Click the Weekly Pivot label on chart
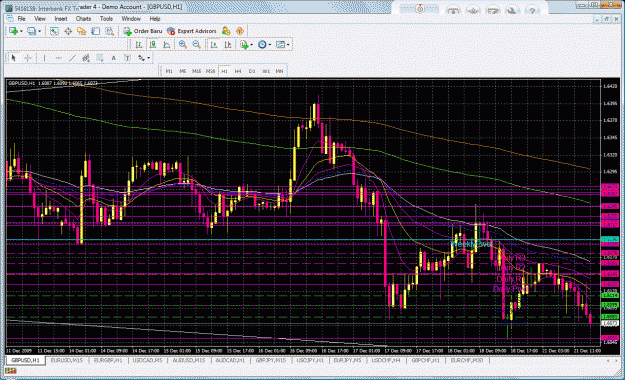The height and width of the screenshot is (380, 625). tap(471, 244)
